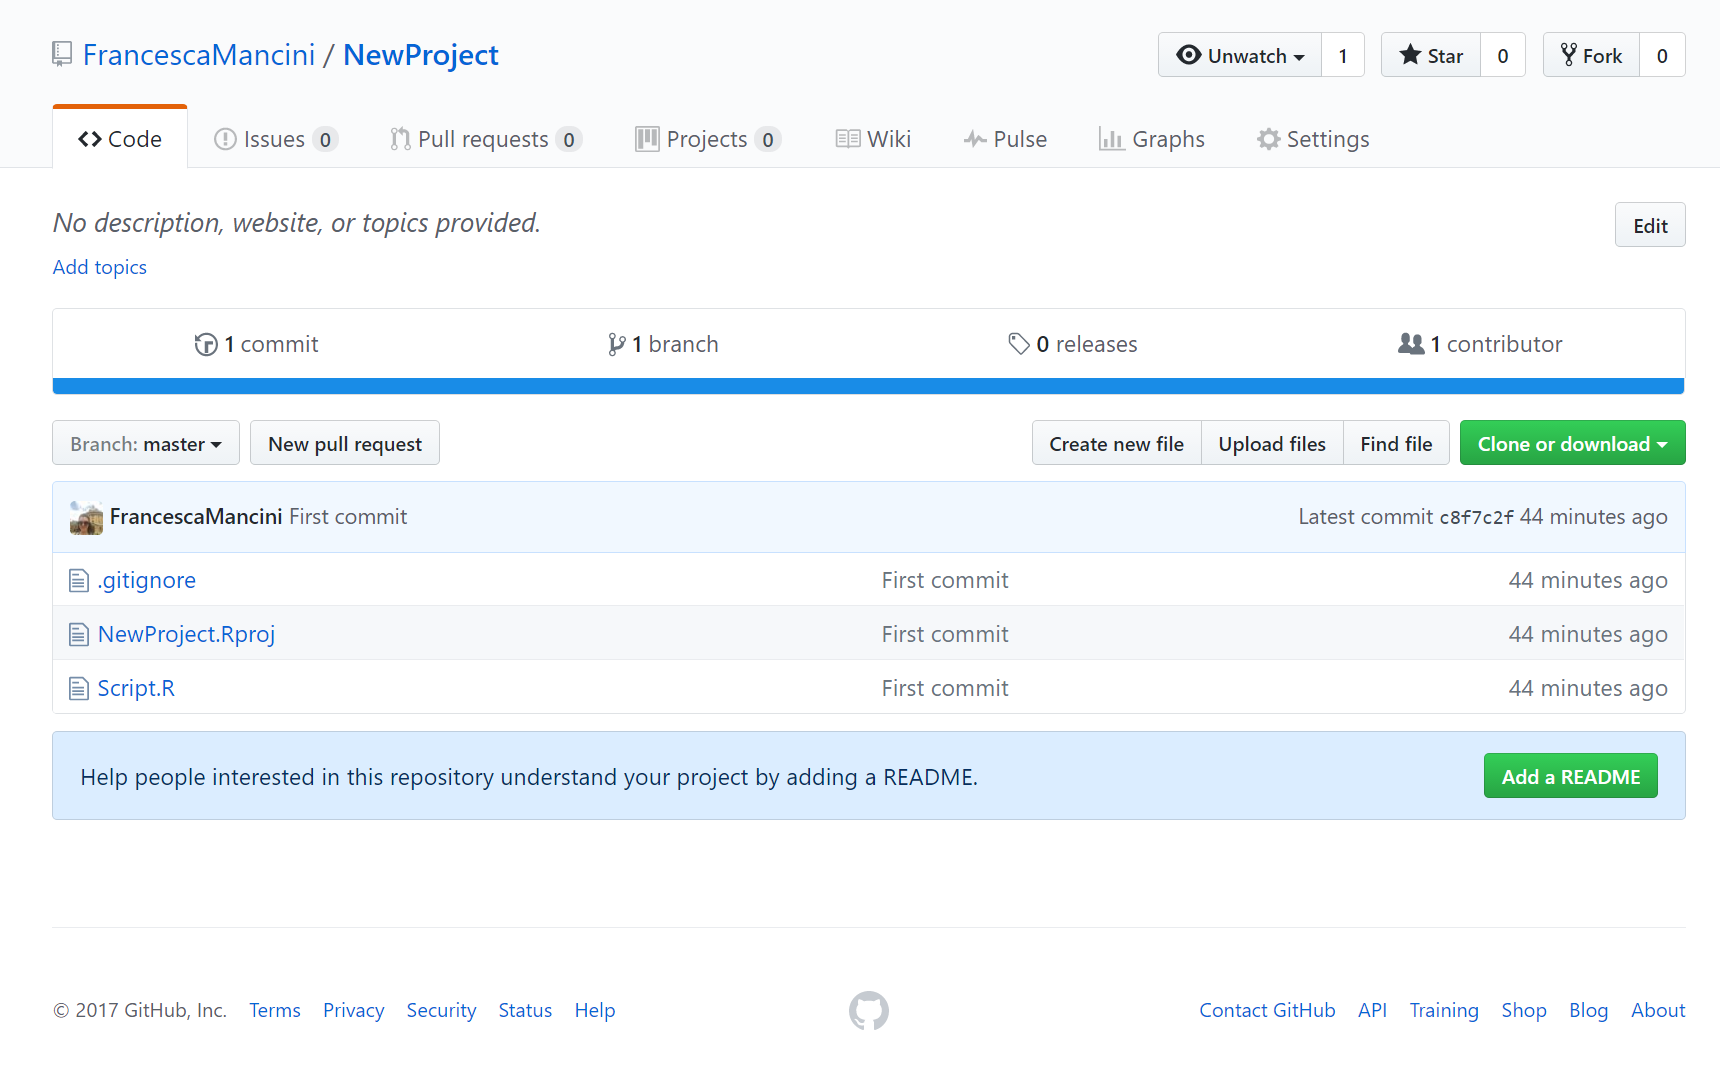This screenshot has height=1091, width=1720.
Task: Open the API footer link
Action: 1372,1010
